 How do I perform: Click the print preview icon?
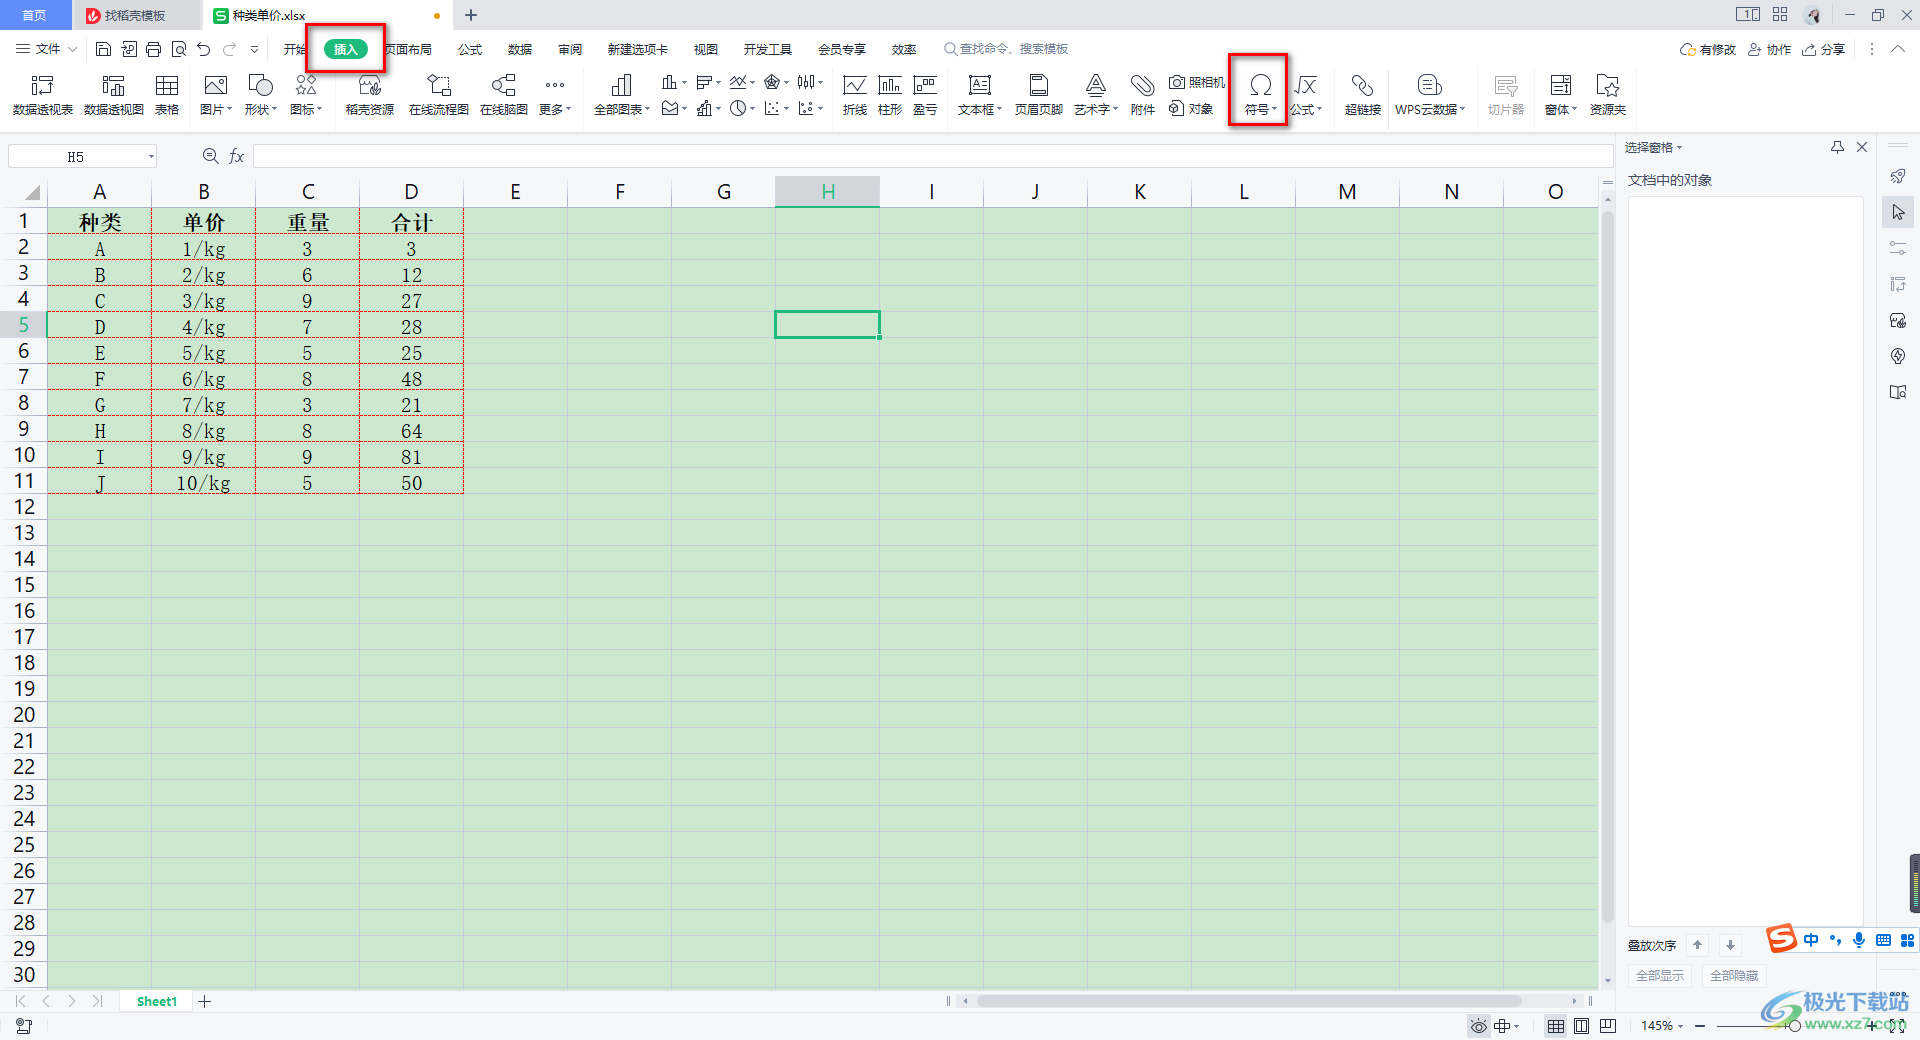[179, 49]
